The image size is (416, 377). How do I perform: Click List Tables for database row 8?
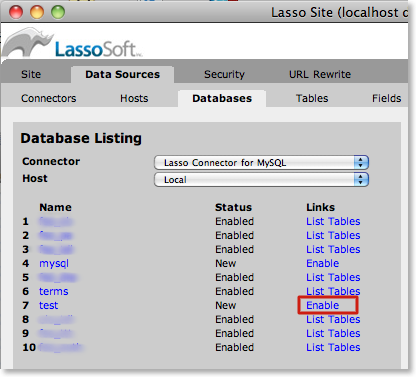click(x=333, y=319)
